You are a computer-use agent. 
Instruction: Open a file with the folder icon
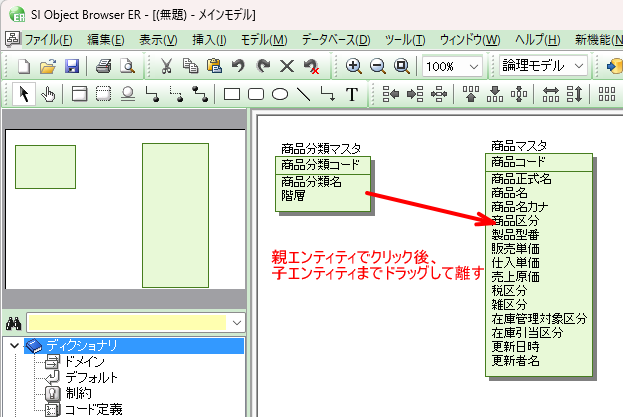coord(48,66)
